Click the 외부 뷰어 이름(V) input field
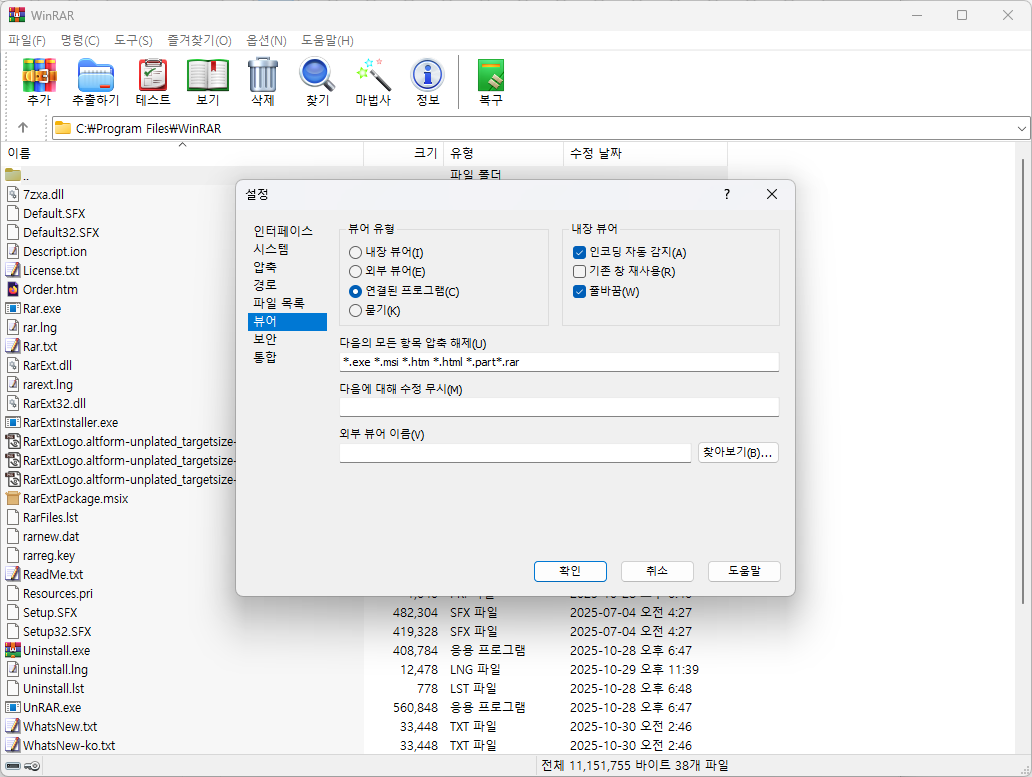This screenshot has width=1032, height=777. point(515,453)
